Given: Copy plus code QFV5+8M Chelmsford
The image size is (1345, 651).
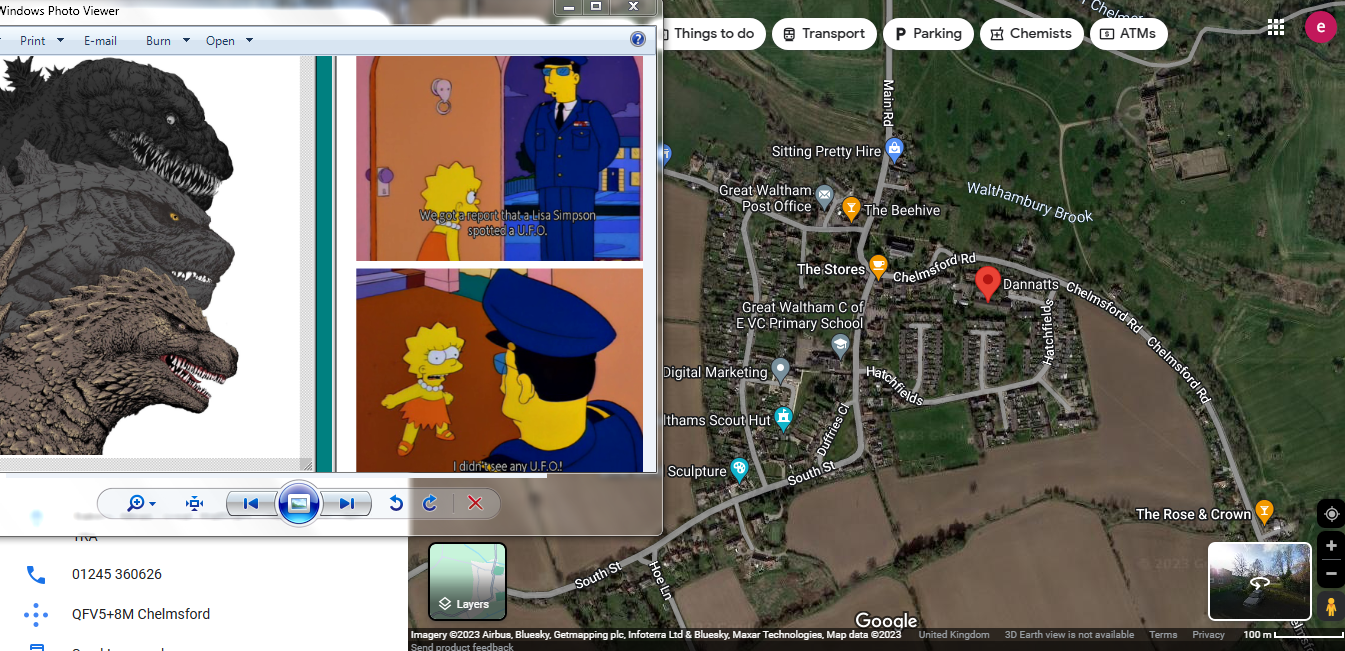Looking at the screenshot, I should [141, 614].
